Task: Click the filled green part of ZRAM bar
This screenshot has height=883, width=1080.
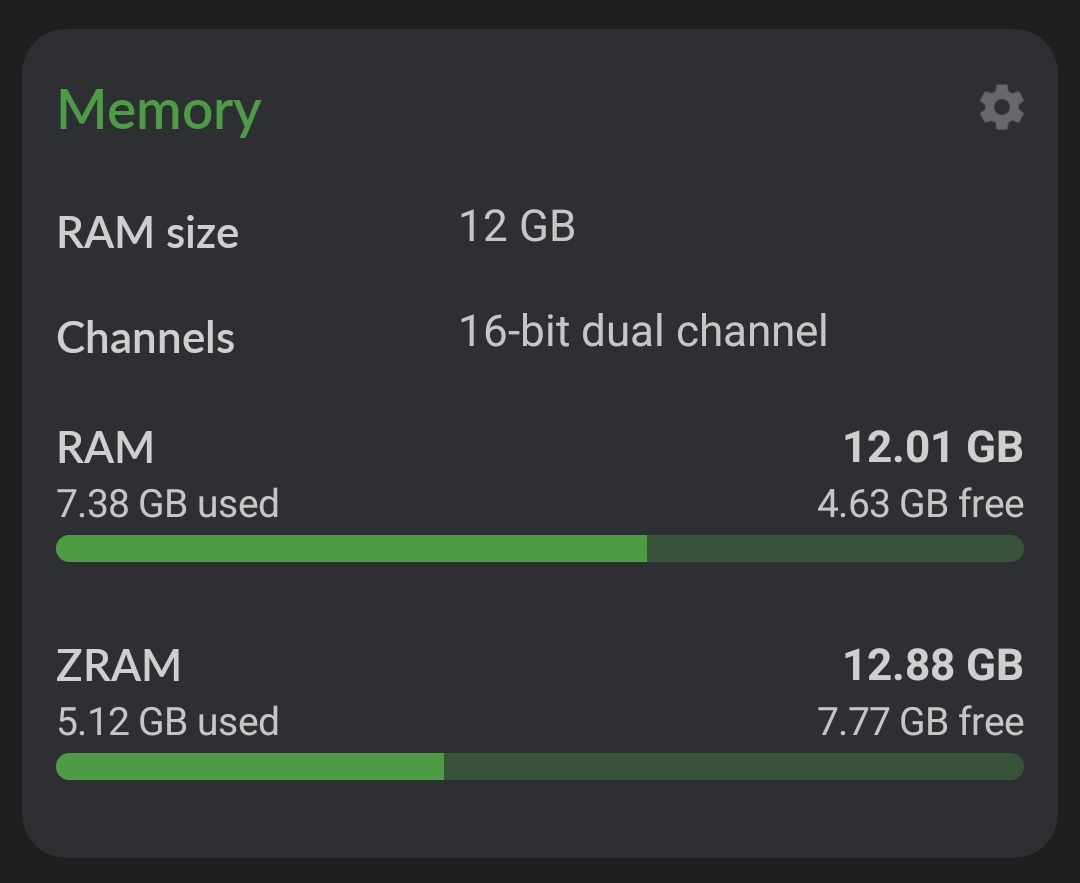Action: pyautogui.click(x=250, y=767)
